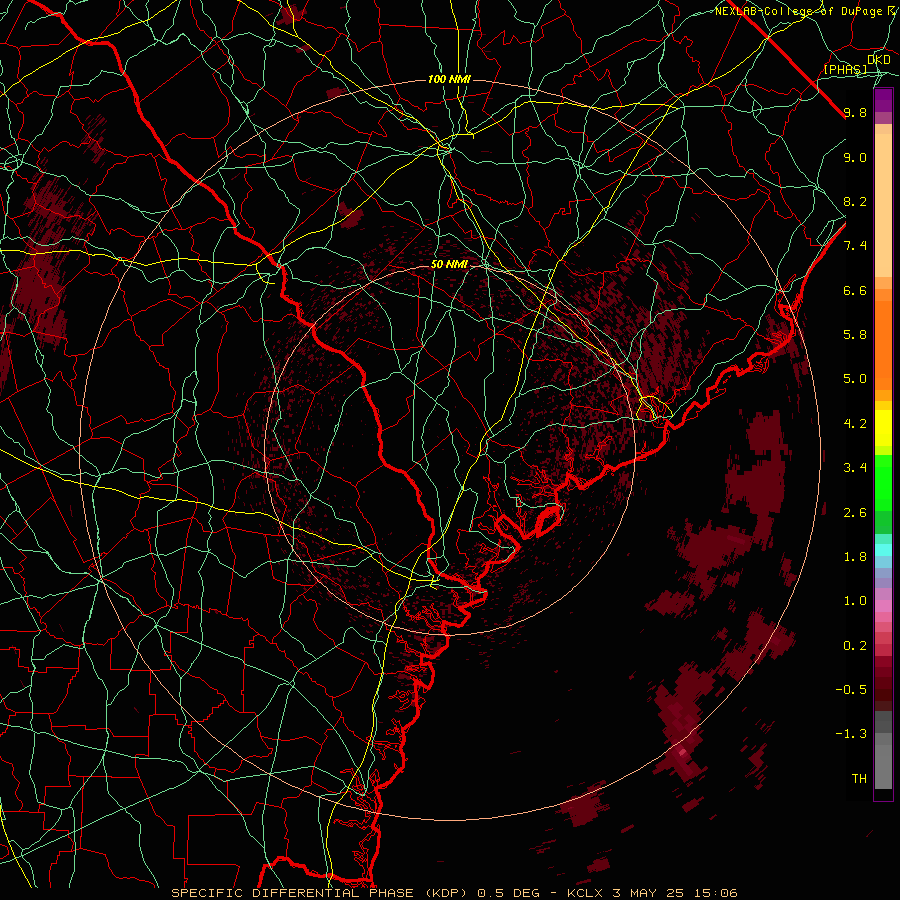
Task: Click the 5.8 value on the color scale
Action: click(855, 335)
